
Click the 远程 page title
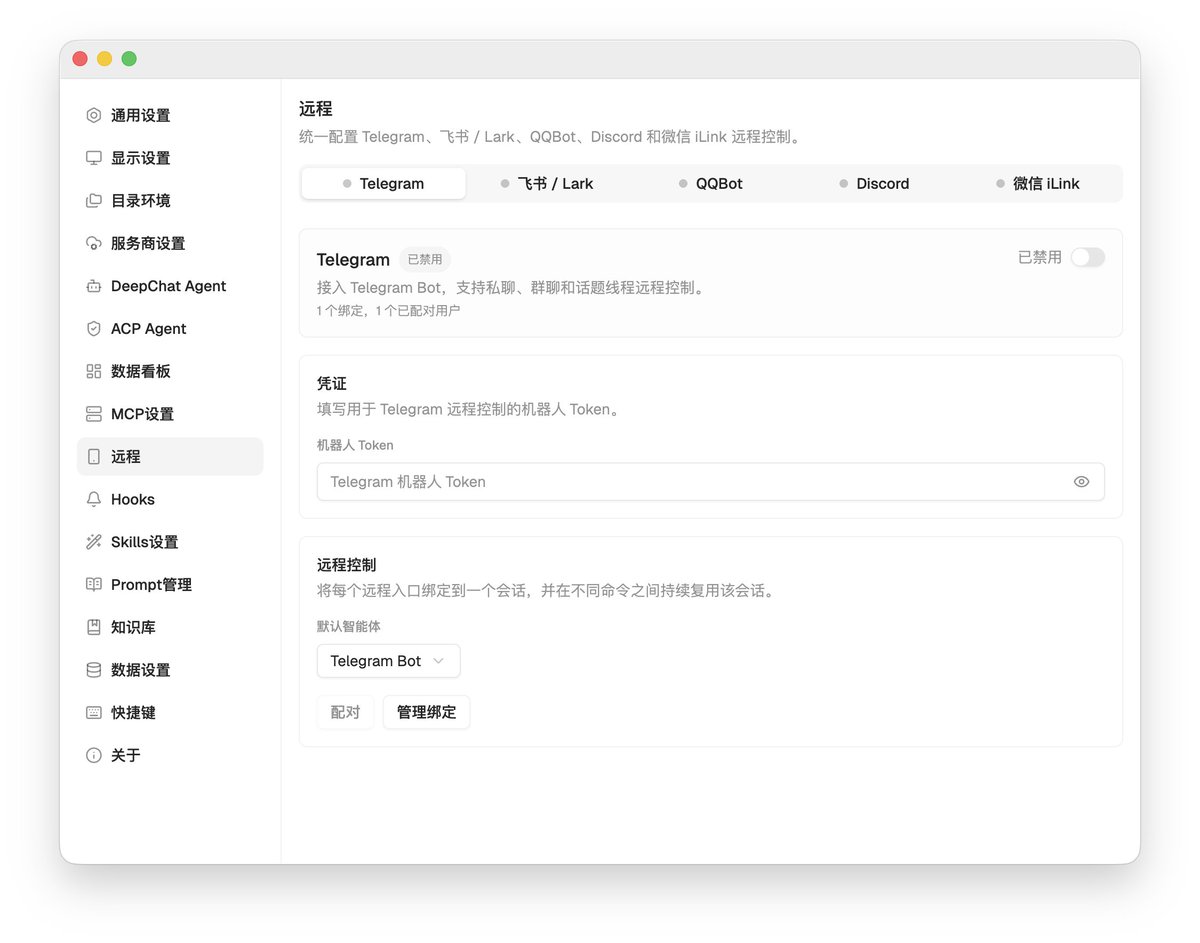(315, 108)
